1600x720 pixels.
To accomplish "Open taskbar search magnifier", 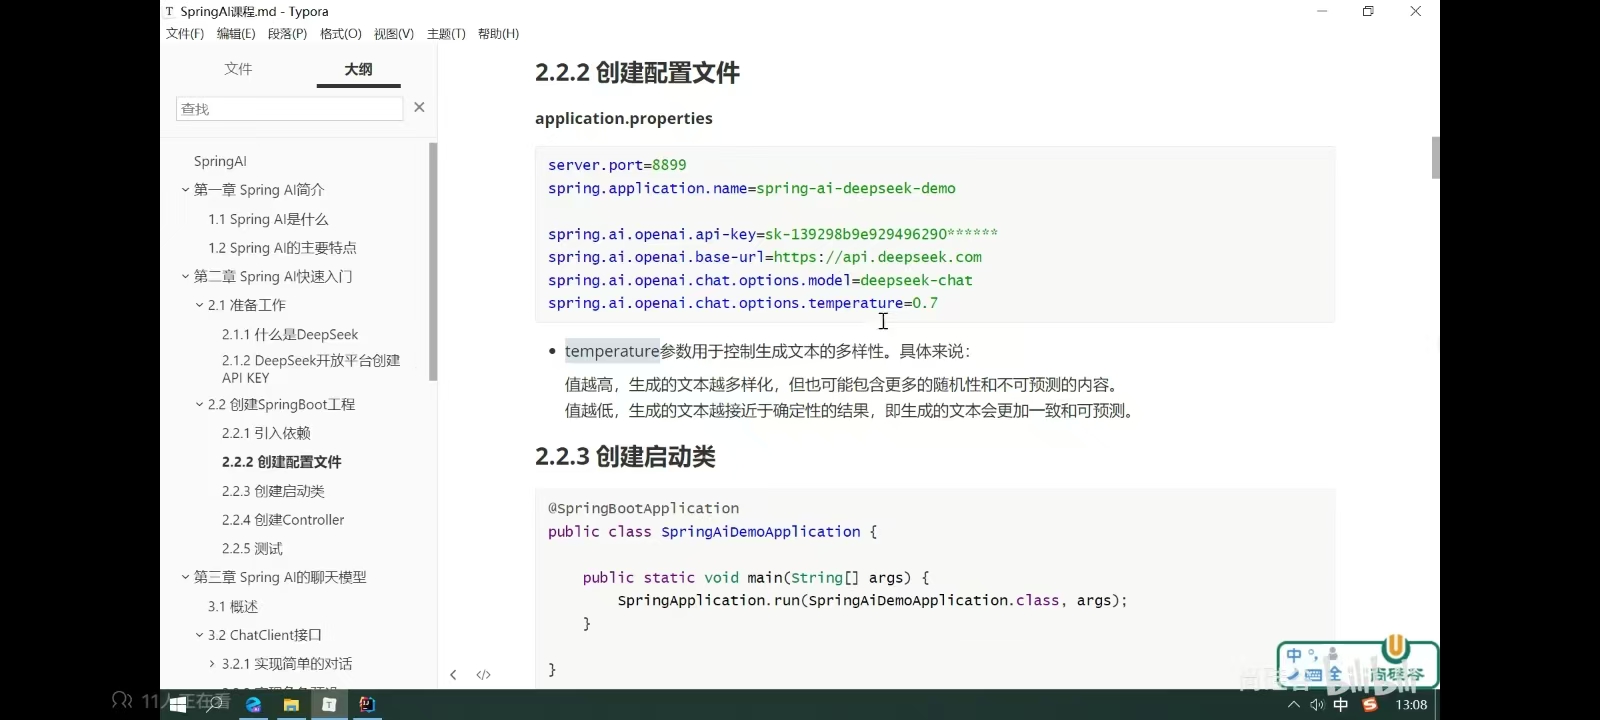I will 214,705.
